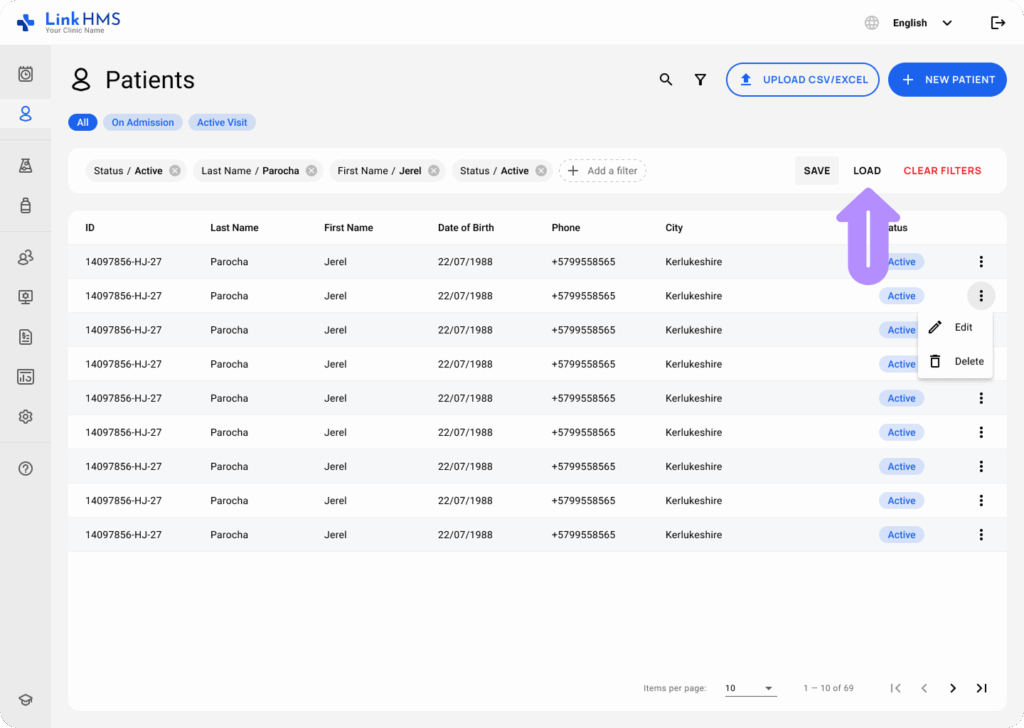
Task: Open the laboratory section via the flask icon
Action: pyautogui.click(x=25, y=165)
